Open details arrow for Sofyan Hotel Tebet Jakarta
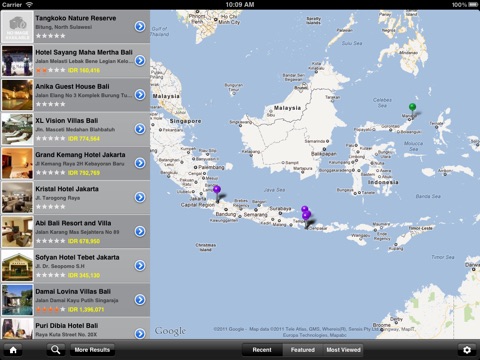Viewport: 480px width, 360px height. click(140, 266)
